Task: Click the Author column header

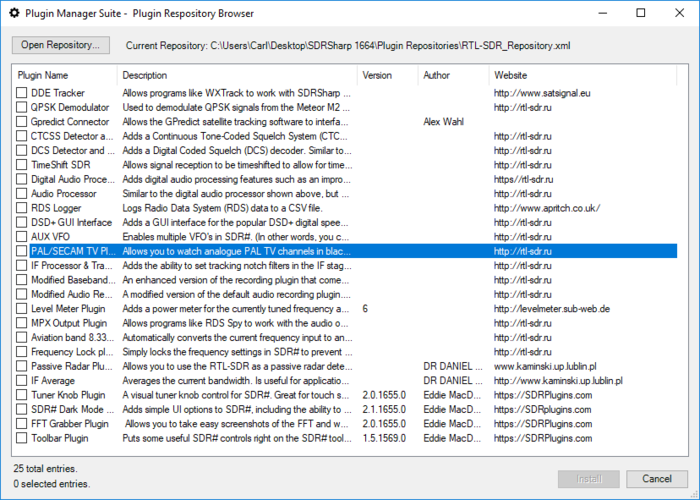Action: [453, 75]
